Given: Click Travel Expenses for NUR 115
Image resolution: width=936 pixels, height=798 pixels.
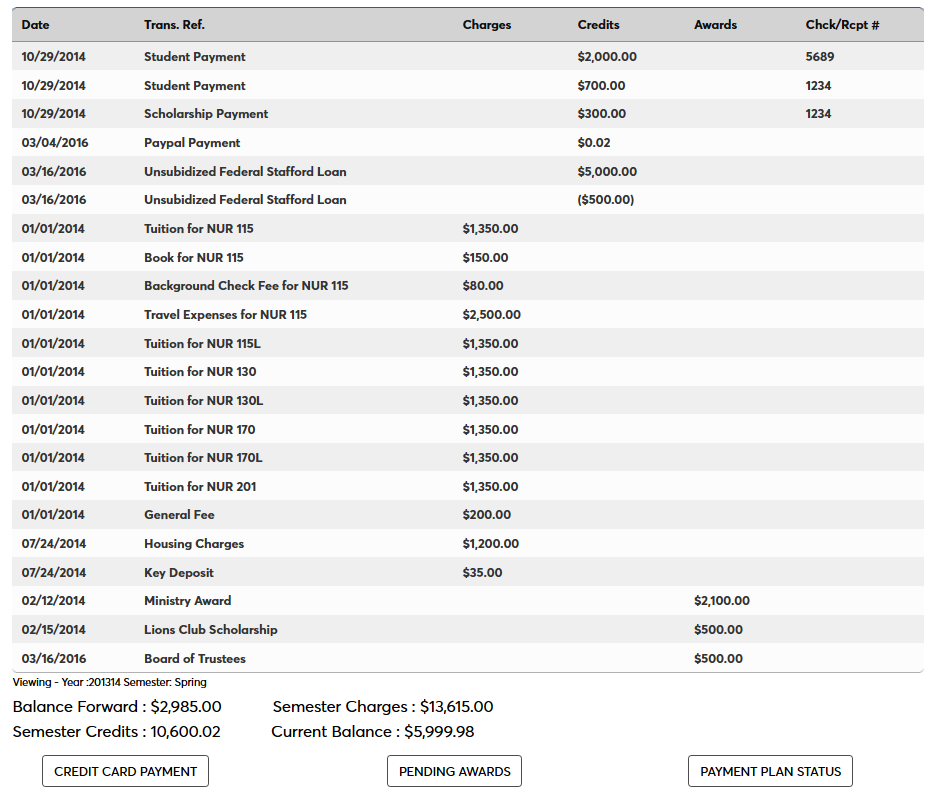Looking at the screenshot, I should (x=225, y=315).
